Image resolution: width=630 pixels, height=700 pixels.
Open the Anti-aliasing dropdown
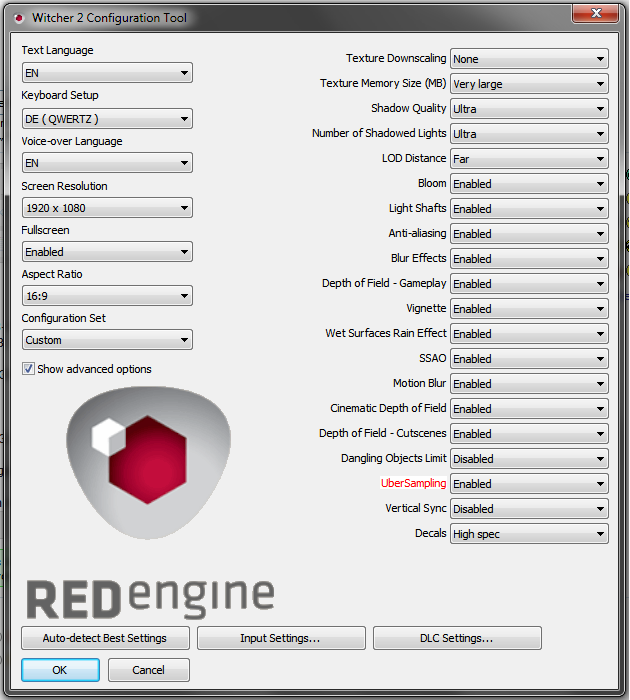click(529, 234)
